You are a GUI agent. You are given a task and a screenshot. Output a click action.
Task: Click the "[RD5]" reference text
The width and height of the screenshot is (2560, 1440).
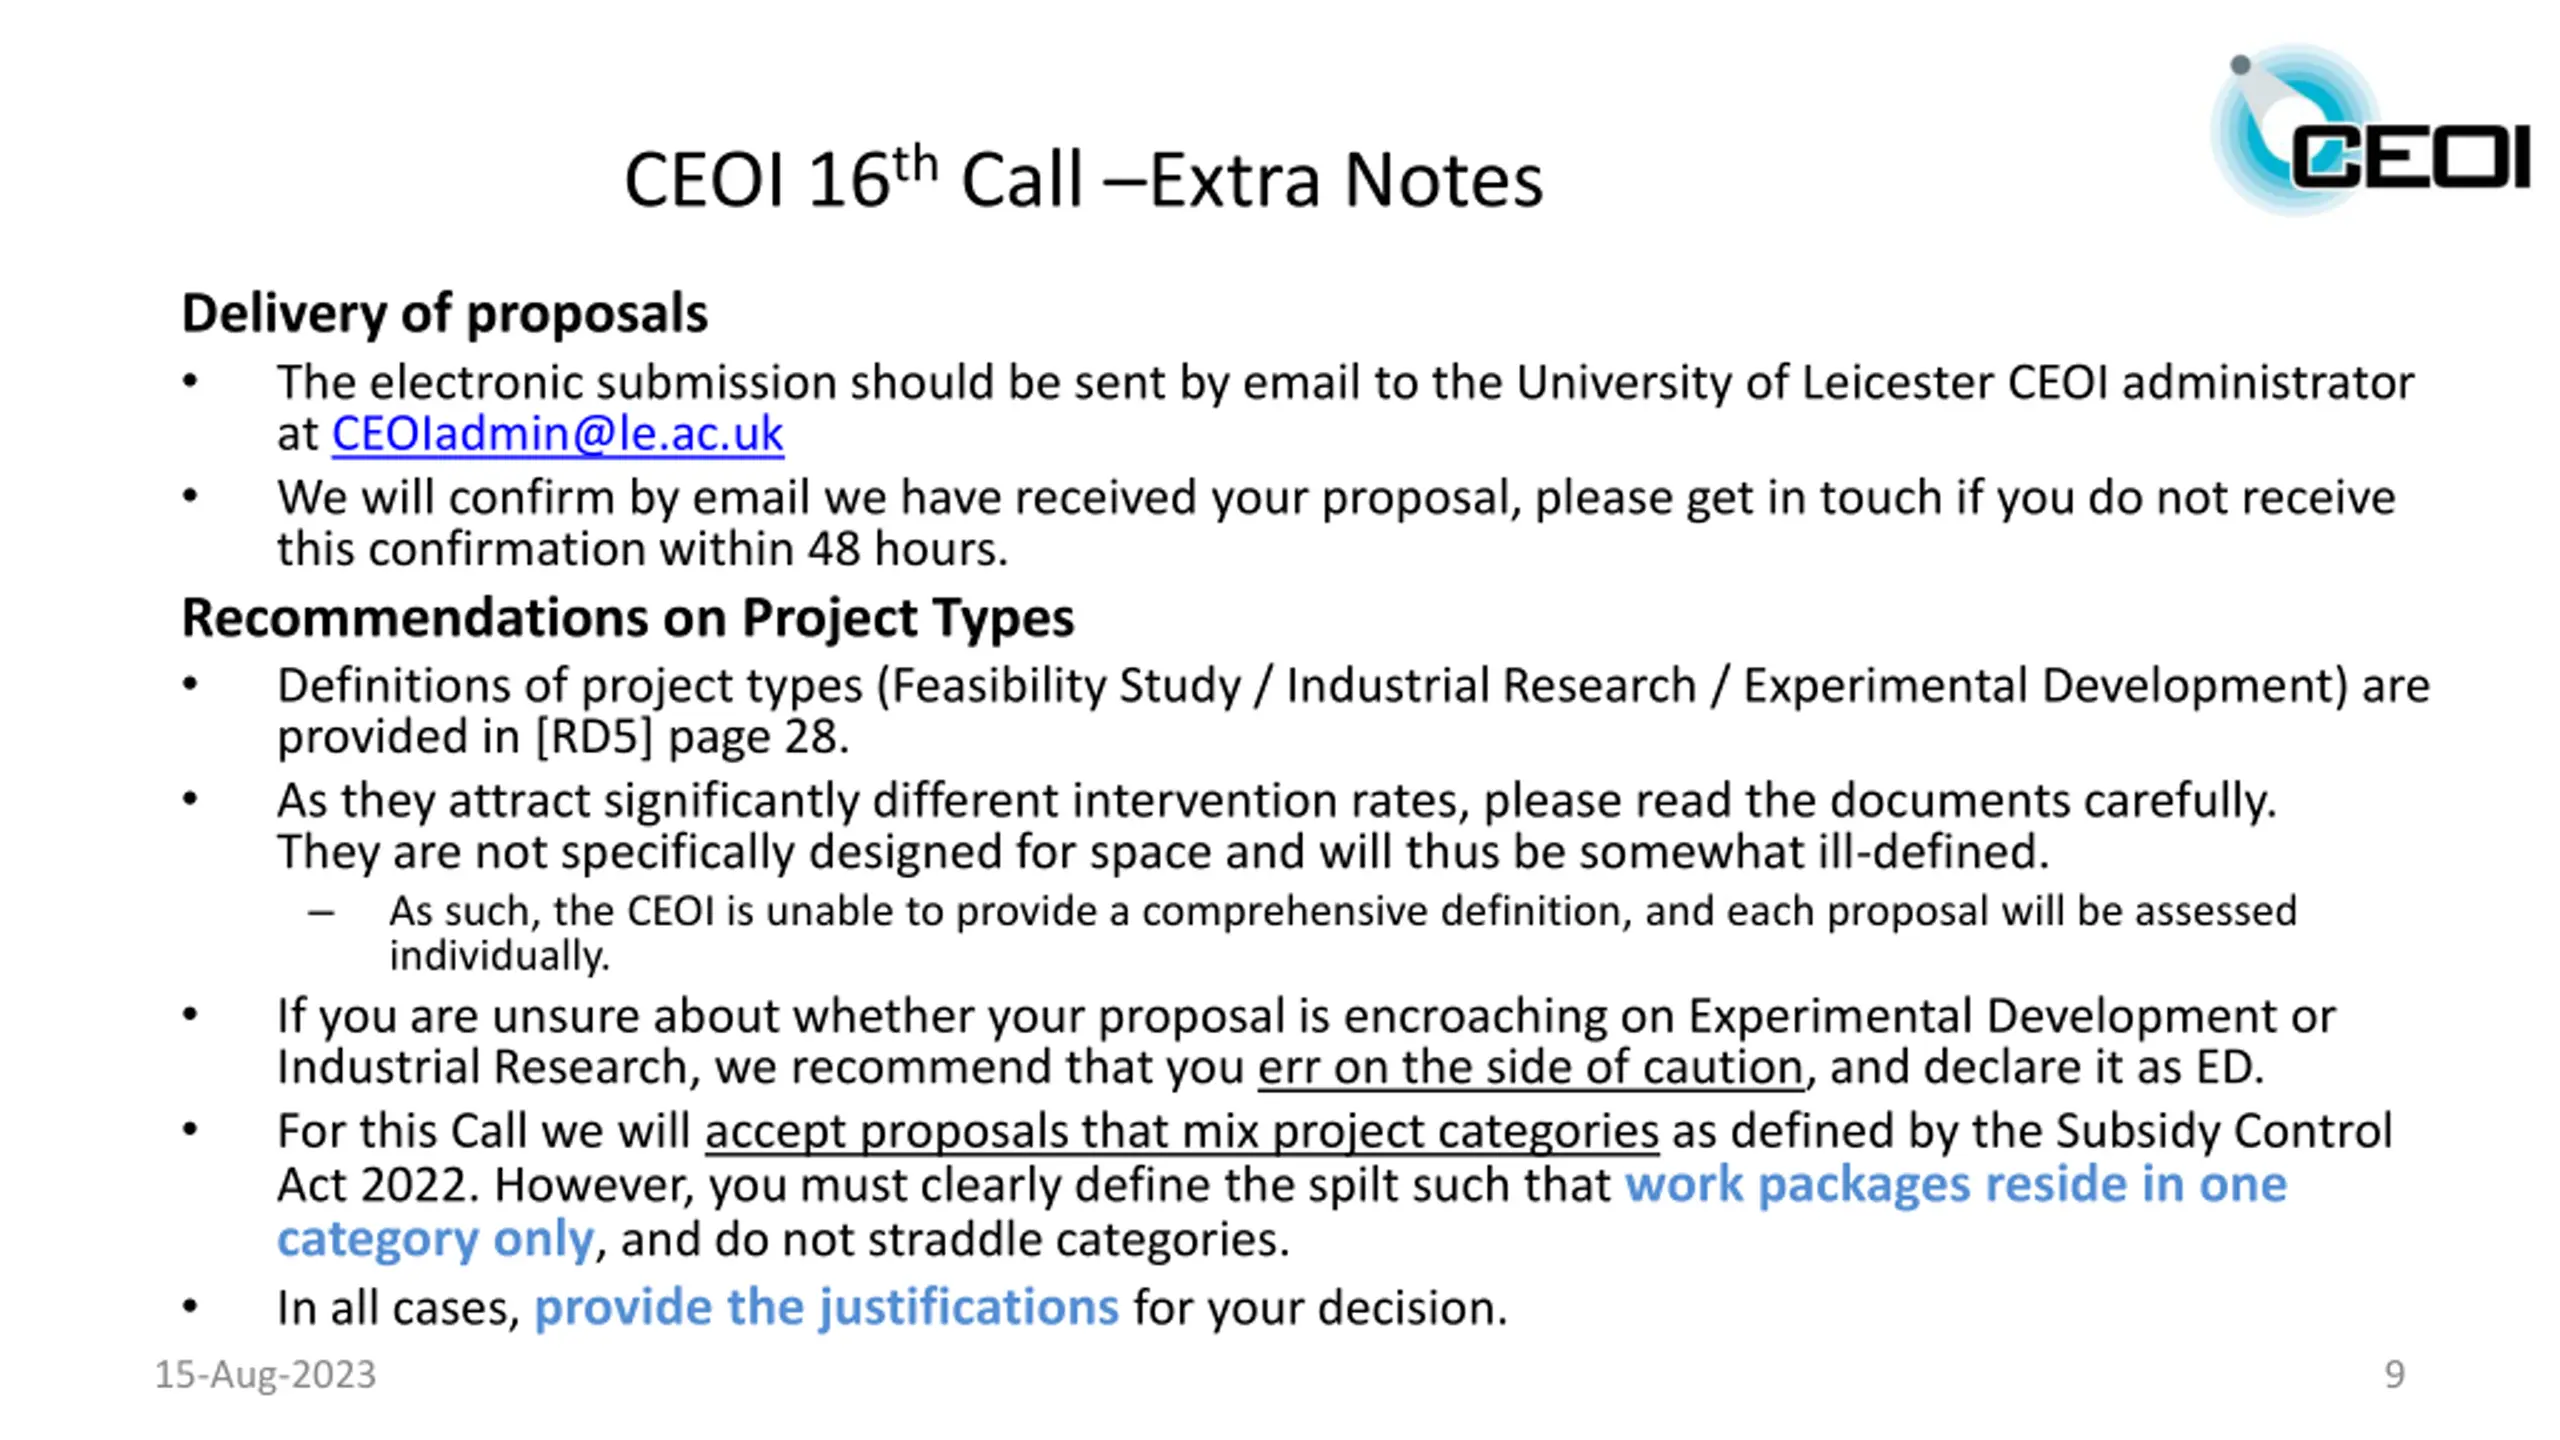point(594,737)
